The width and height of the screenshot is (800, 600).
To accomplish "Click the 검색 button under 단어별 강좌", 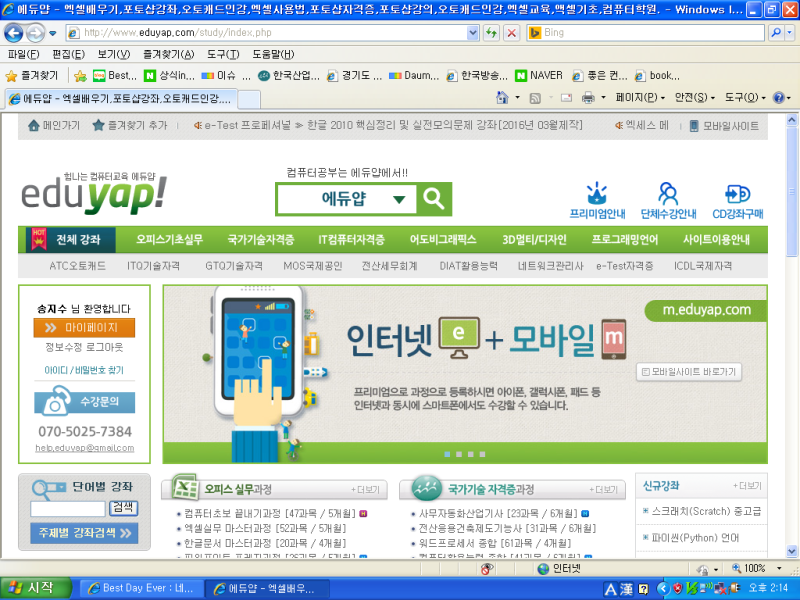I will [x=123, y=508].
